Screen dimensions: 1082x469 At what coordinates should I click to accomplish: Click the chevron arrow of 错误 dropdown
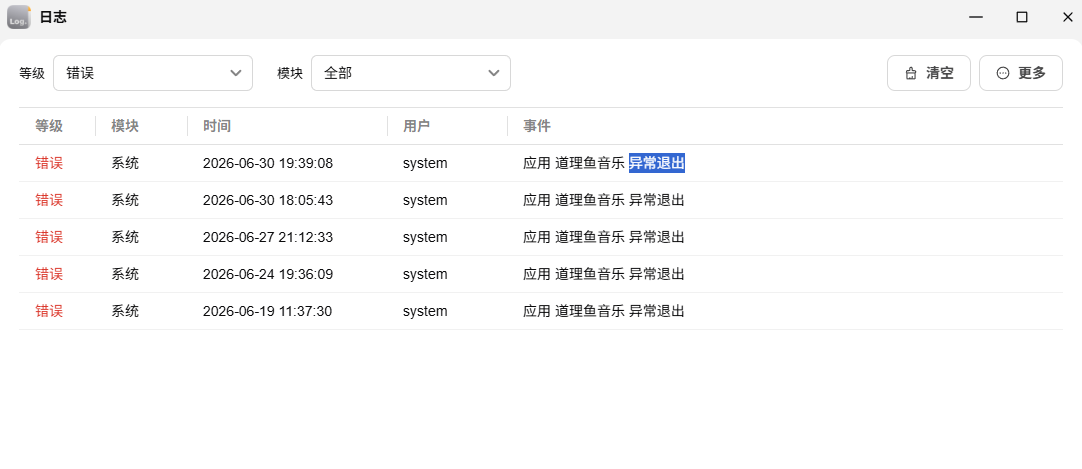(x=236, y=73)
